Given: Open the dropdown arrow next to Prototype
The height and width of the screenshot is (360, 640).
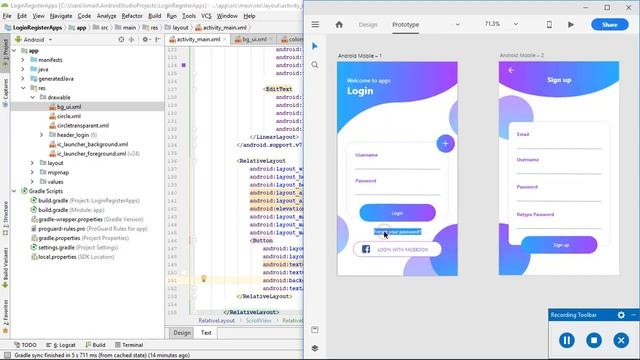Looking at the screenshot, I should click(457, 24).
